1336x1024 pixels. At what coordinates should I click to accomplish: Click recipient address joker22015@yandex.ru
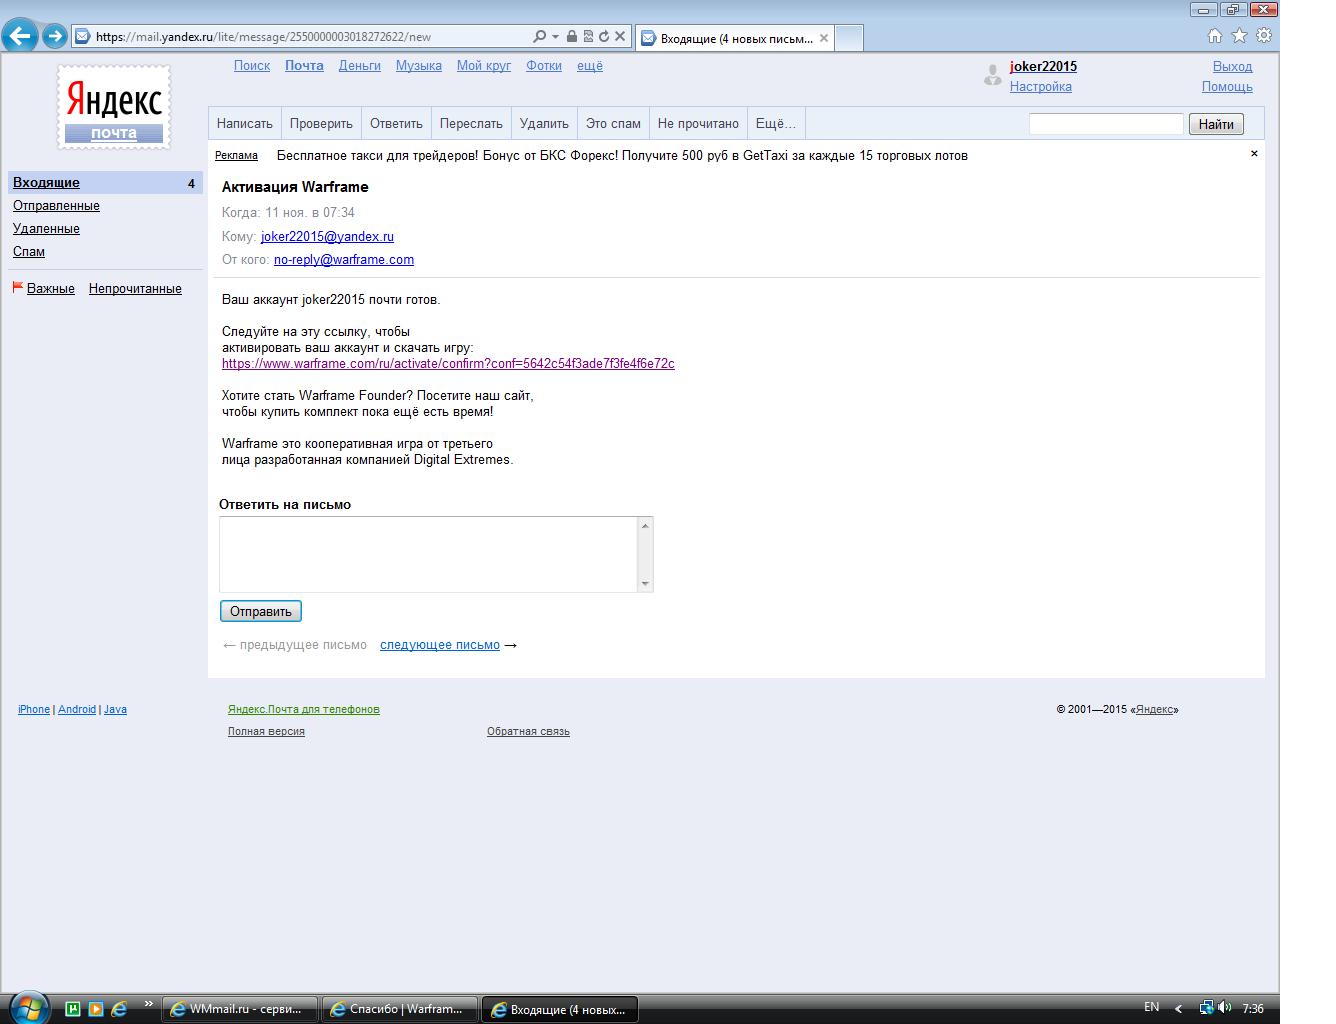pos(327,237)
